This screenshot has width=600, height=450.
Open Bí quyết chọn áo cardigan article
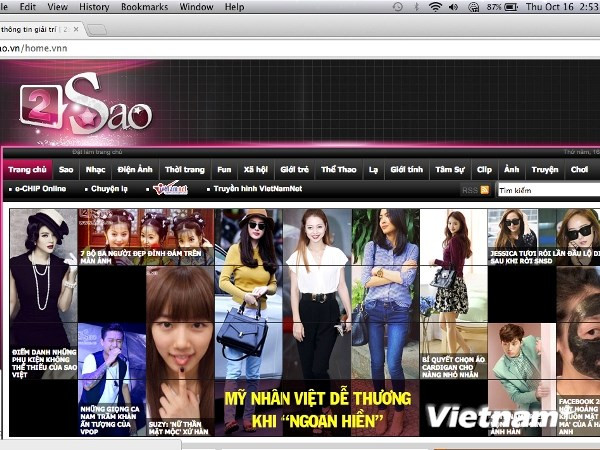(x=453, y=293)
